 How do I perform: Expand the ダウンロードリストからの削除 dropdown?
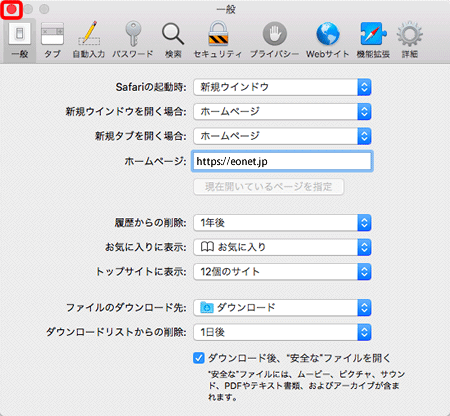282,332
